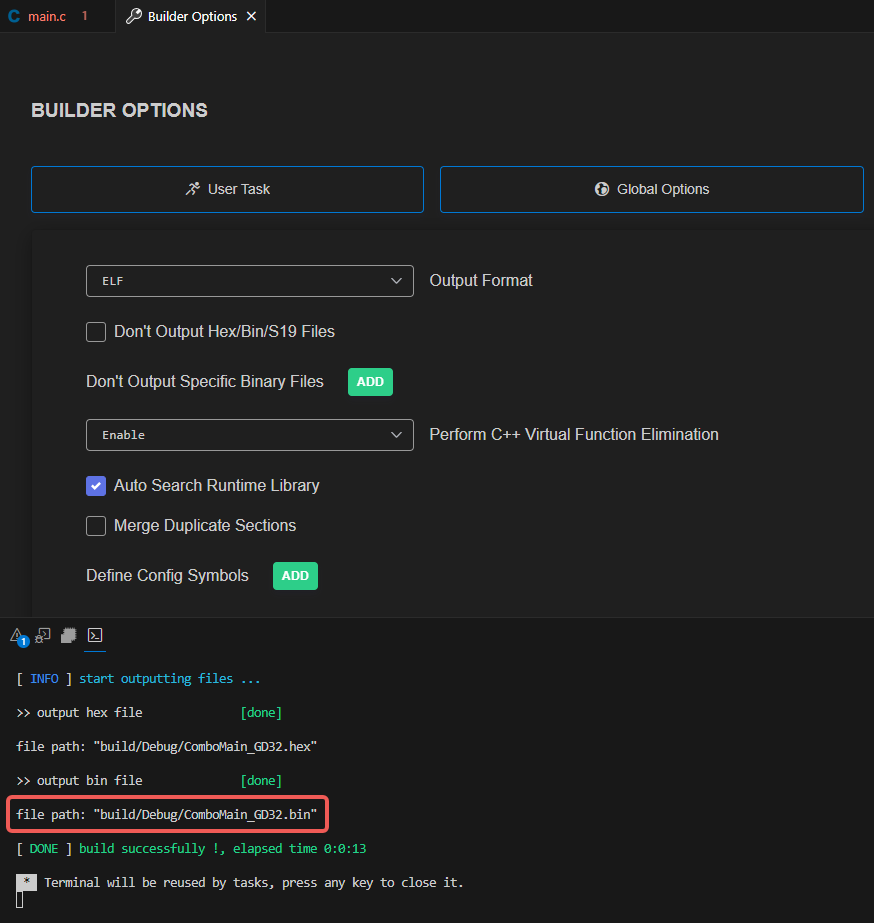Uncheck Auto Search Runtime Library
The width and height of the screenshot is (874, 923).
96,486
